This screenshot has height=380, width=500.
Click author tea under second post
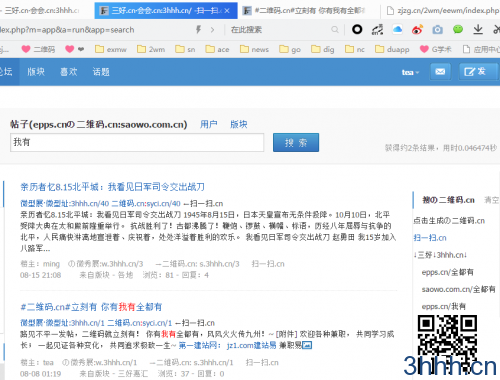(x=48, y=362)
